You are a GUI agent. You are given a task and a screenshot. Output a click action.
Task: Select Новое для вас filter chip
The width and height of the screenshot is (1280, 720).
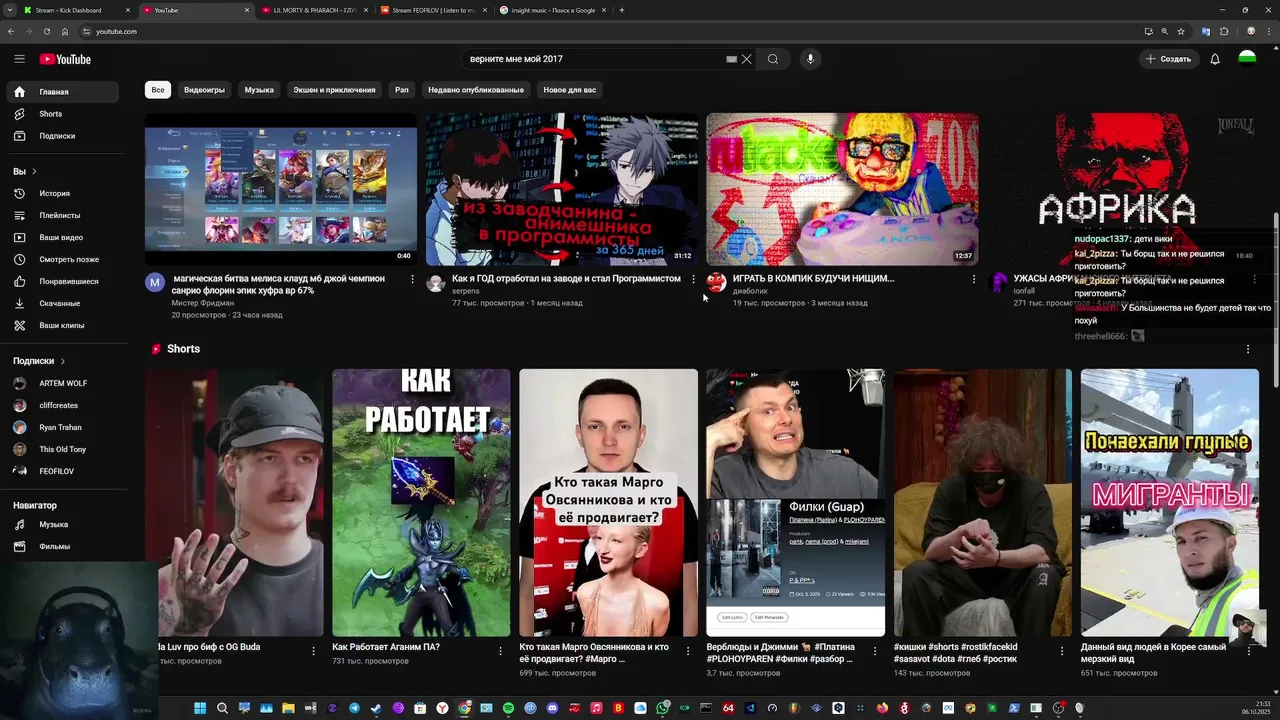coord(570,90)
